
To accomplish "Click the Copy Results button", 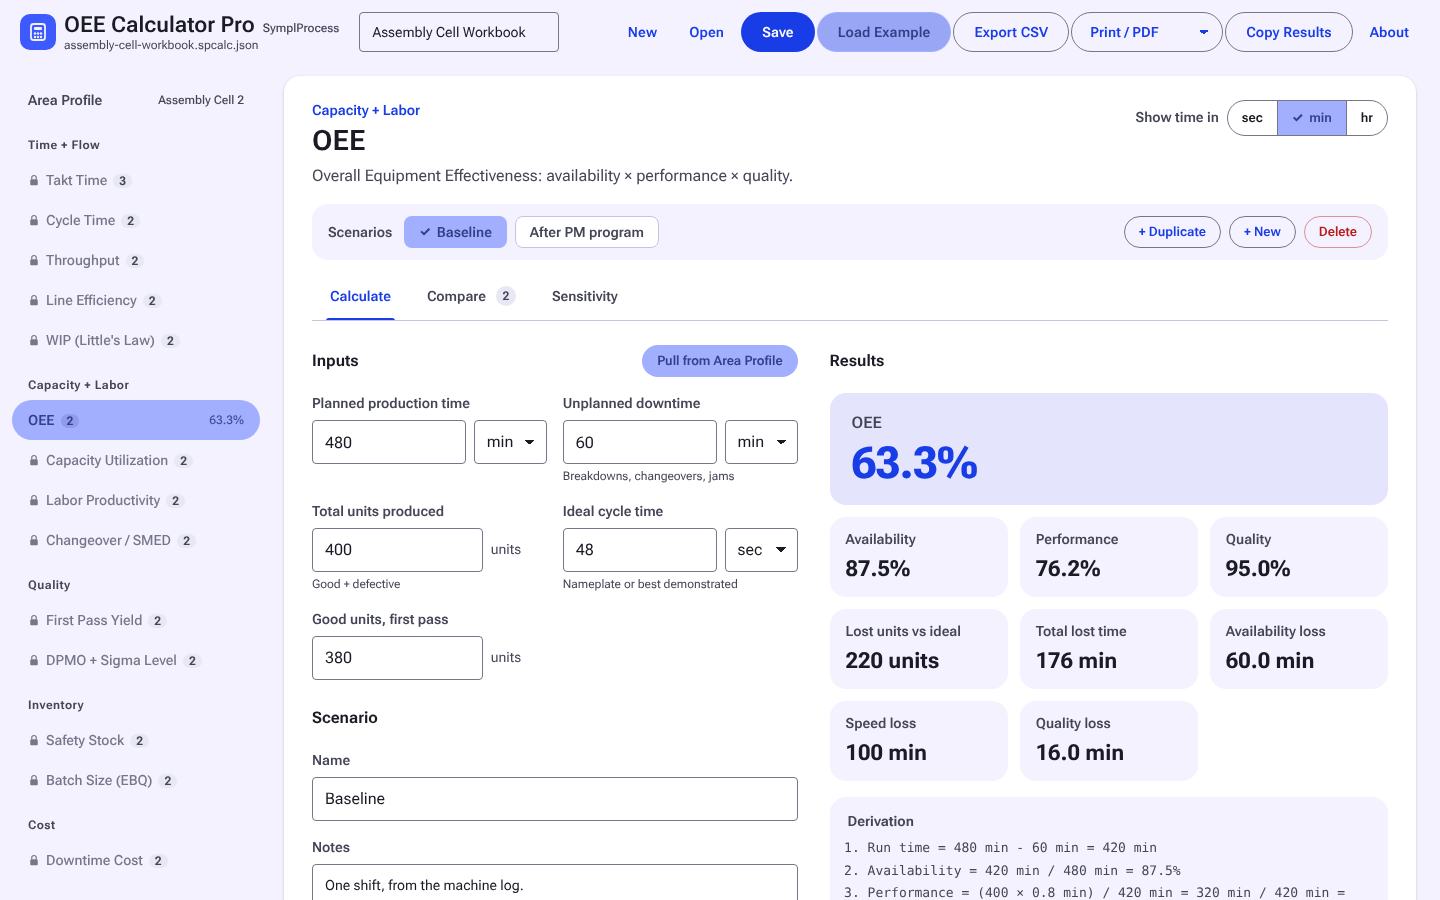I will tap(1289, 32).
